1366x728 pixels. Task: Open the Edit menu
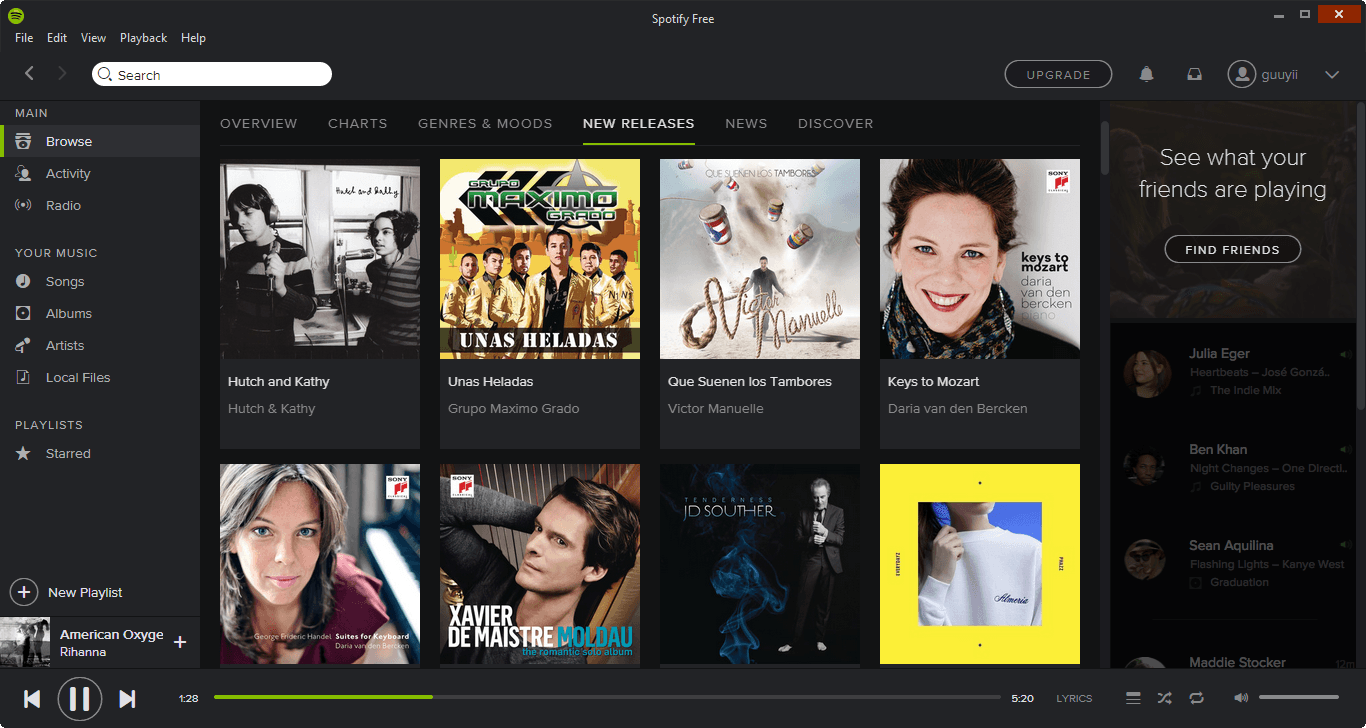coord(57,38)
